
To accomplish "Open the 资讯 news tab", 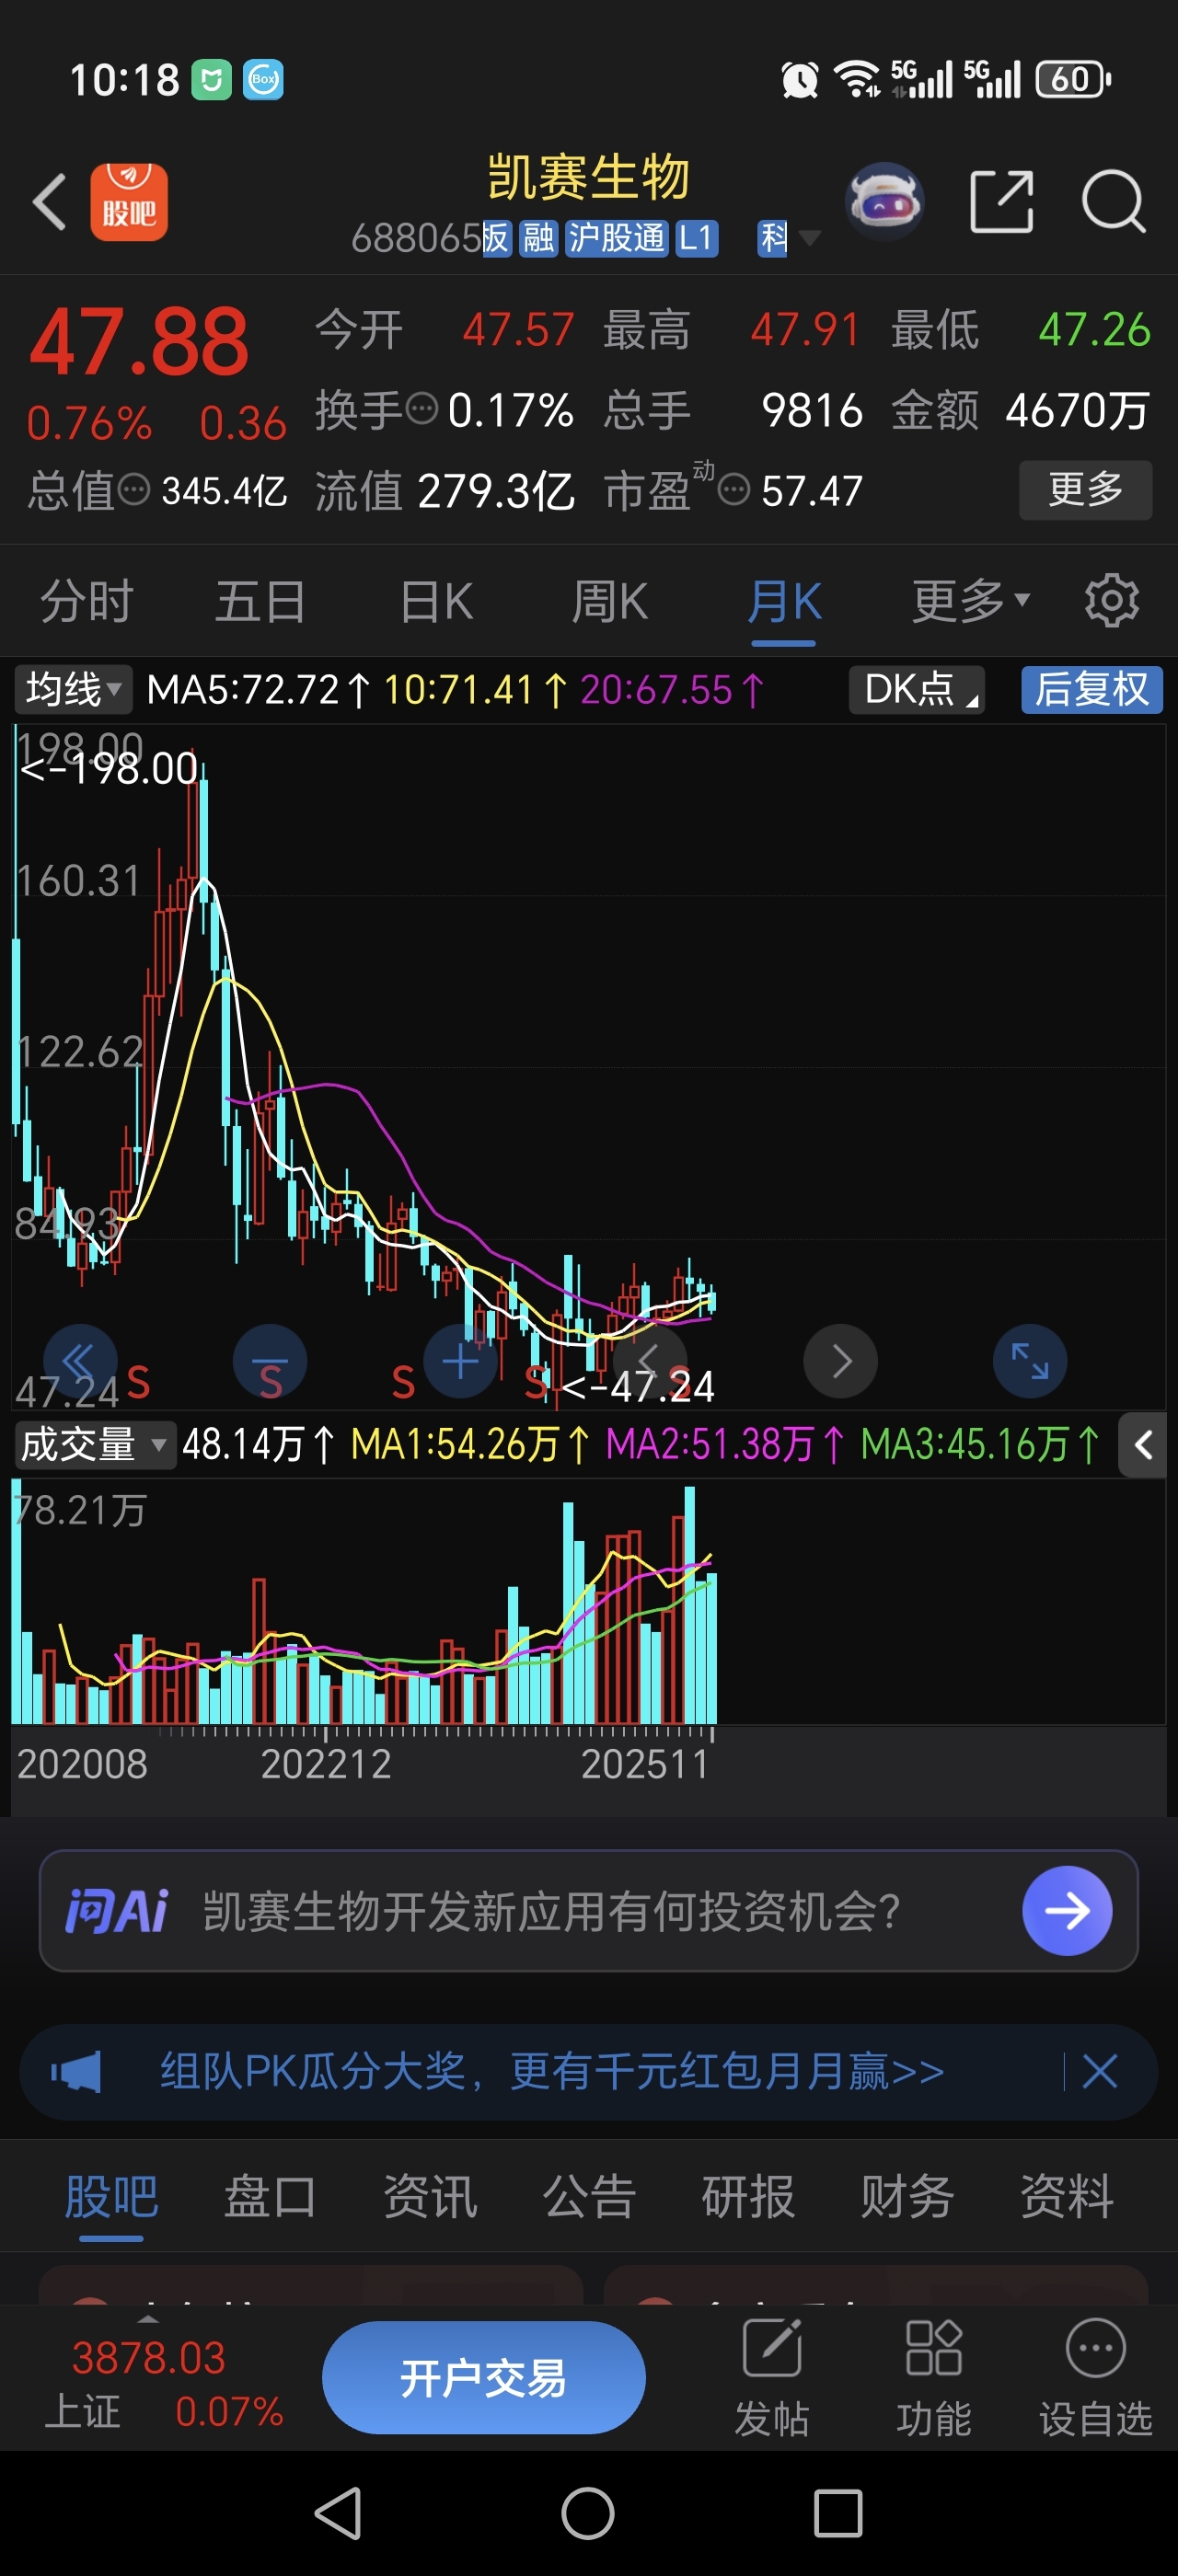I will (430, 2196).
